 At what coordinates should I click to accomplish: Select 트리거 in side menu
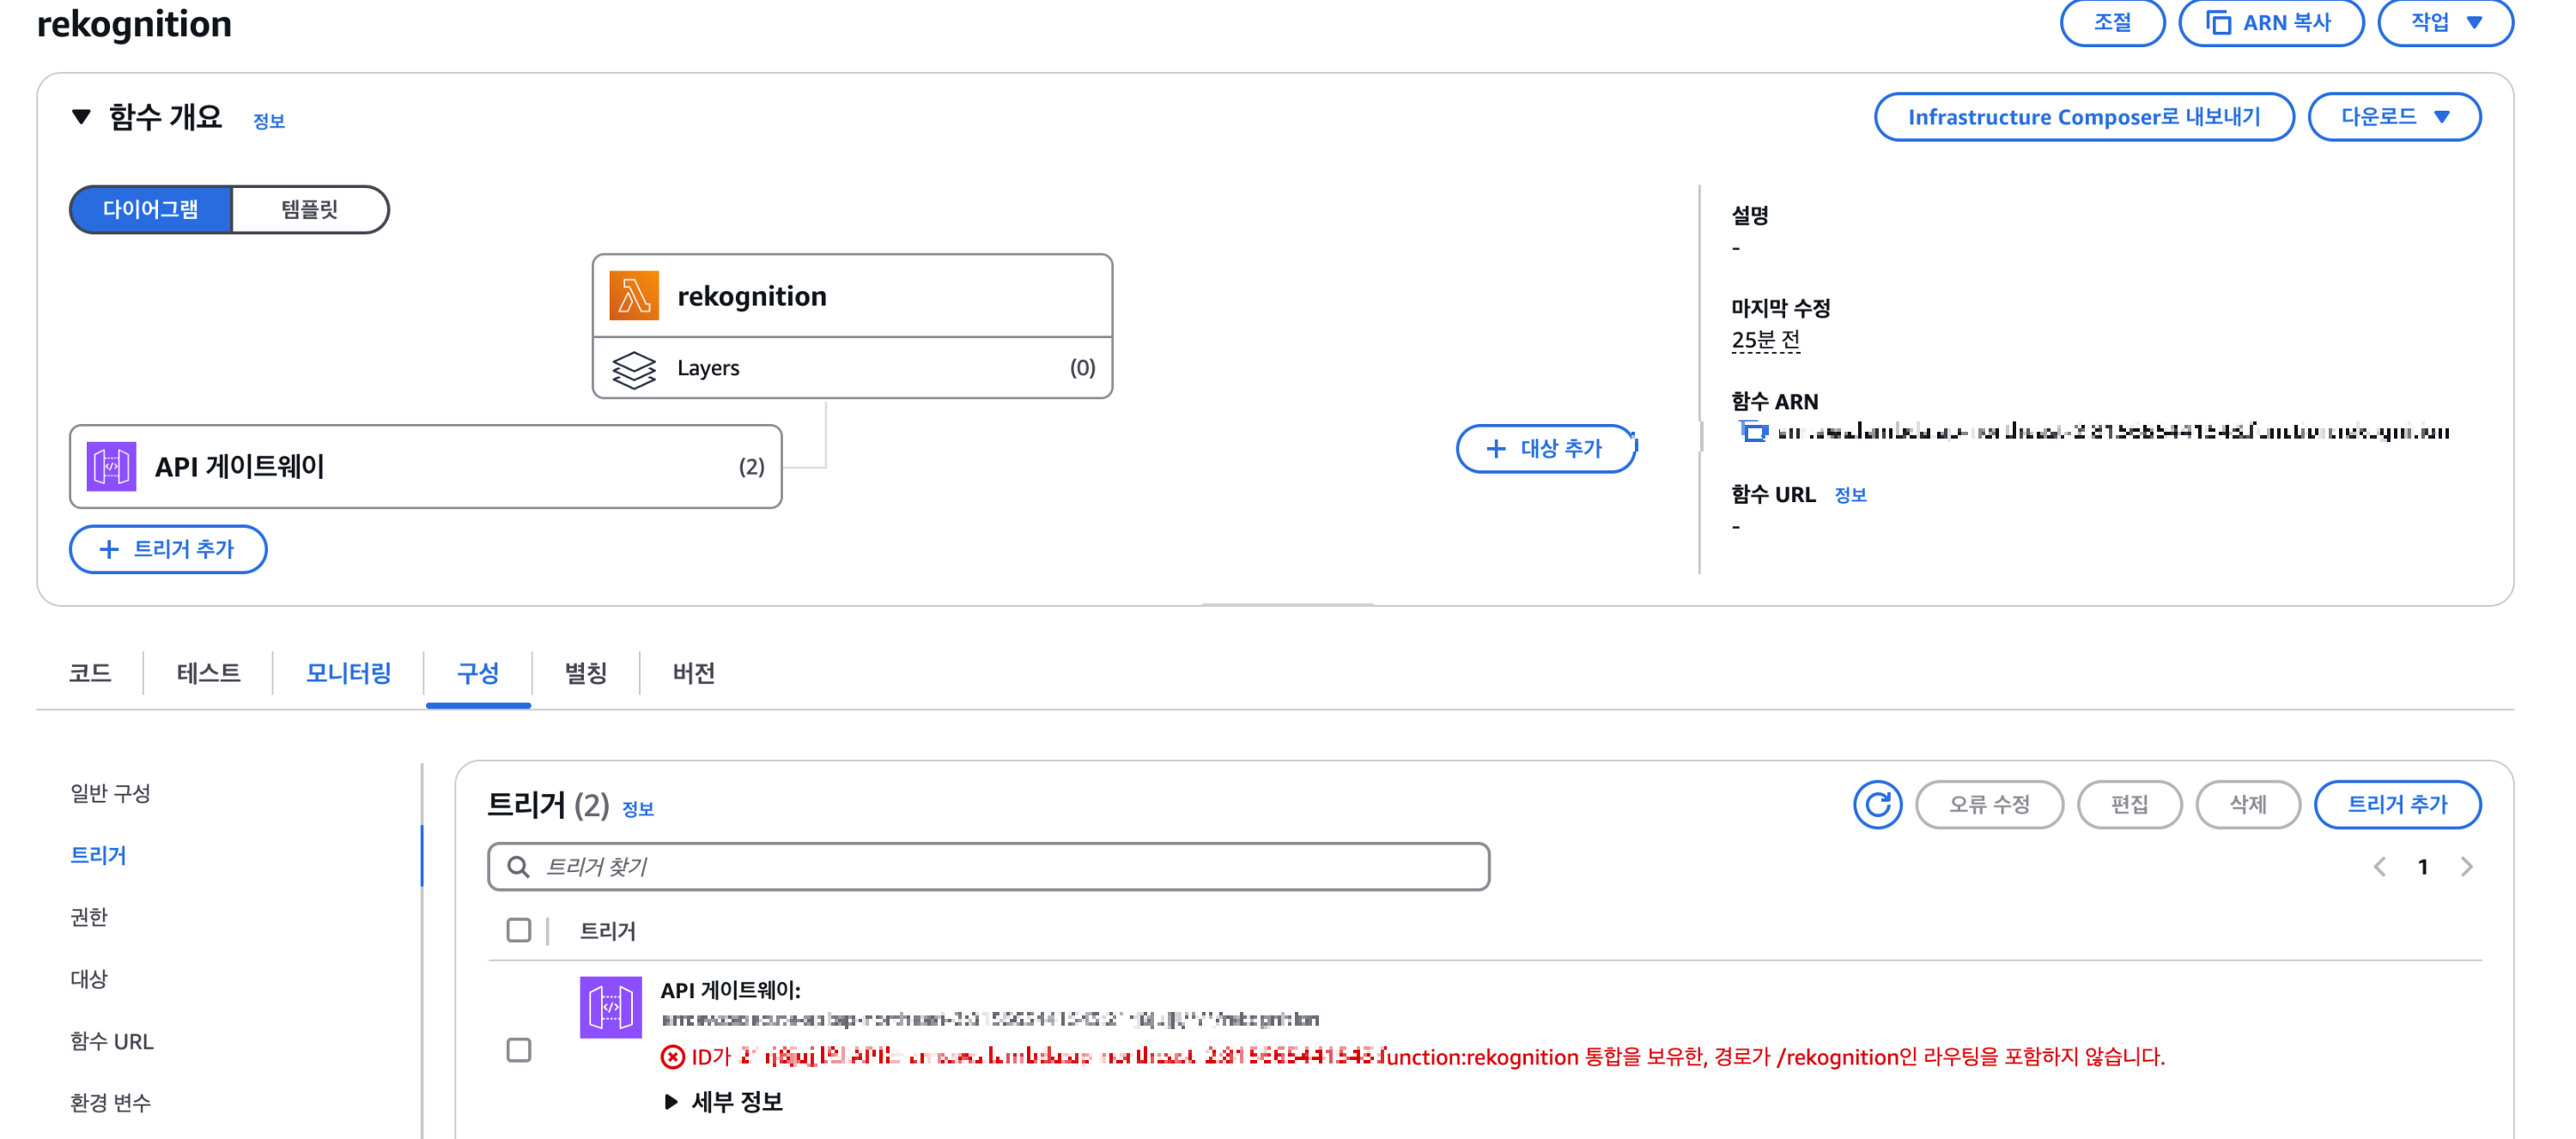pos(98,855)
